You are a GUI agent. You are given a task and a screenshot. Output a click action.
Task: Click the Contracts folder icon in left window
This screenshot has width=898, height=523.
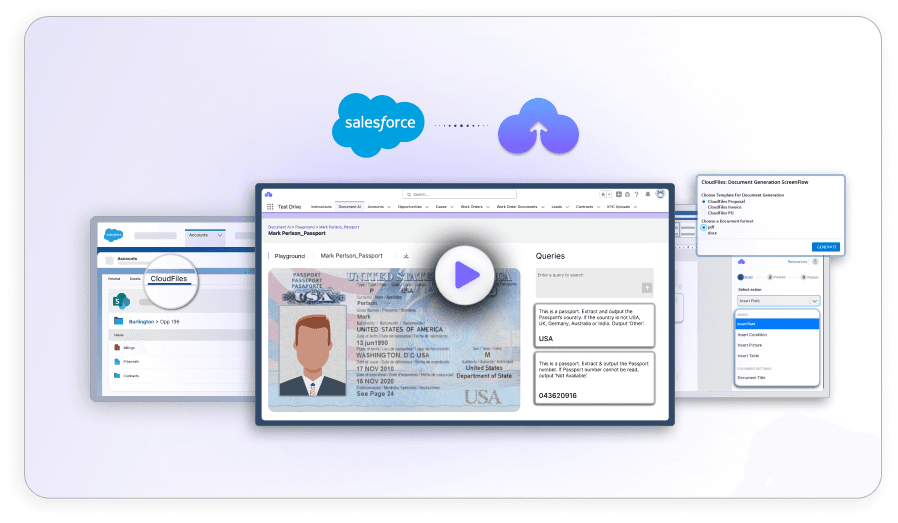117,376
